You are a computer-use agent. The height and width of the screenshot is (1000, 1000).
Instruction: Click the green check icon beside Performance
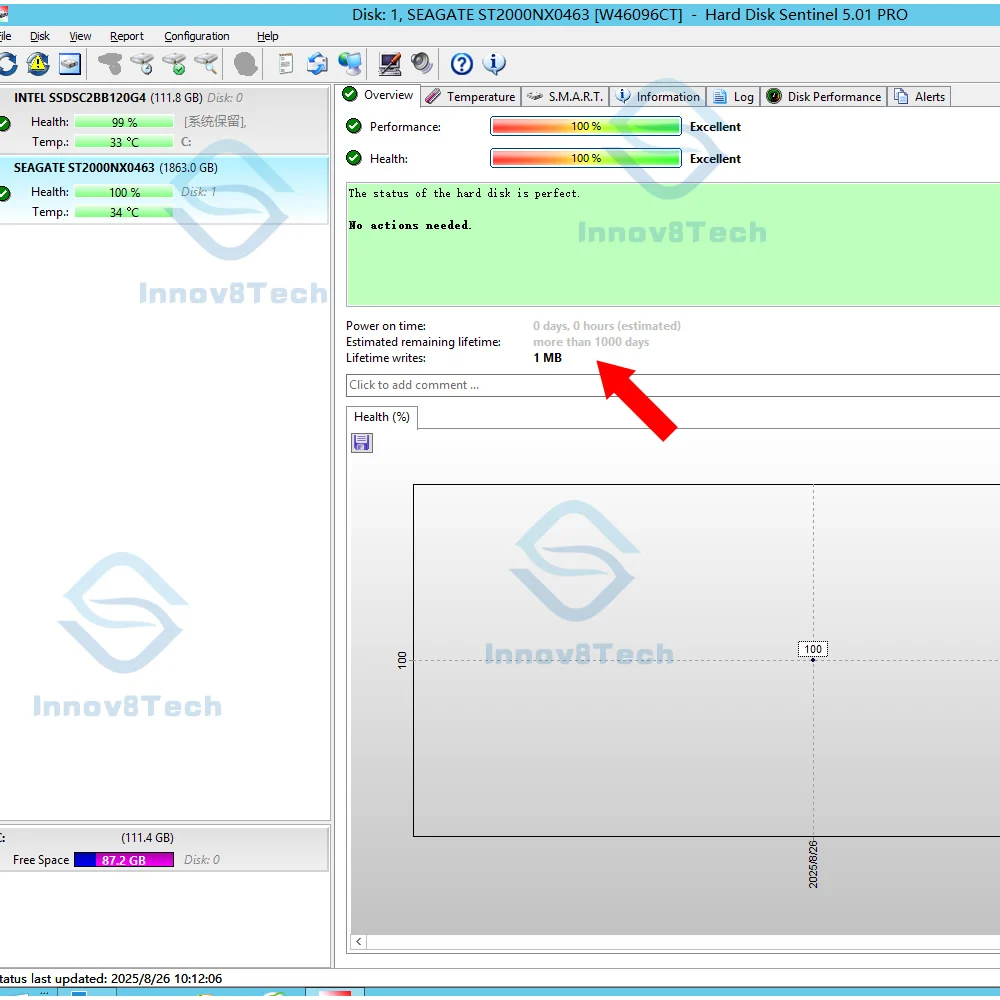(x=353, y=126)
